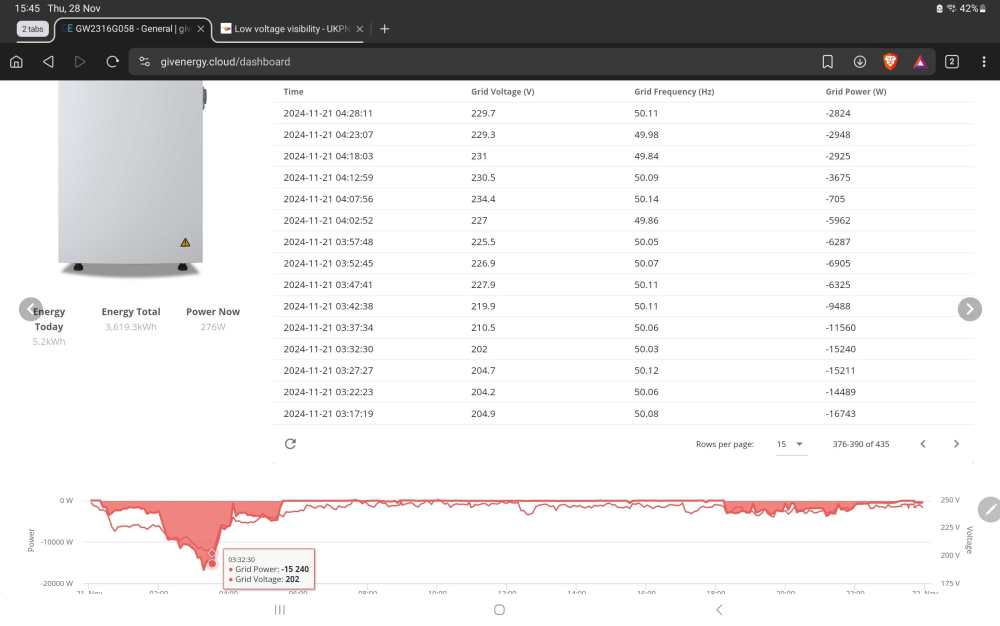Open the downloads icon in the toolbar
This screenshot has height=626, width=1000.
(x=860, y=62)
